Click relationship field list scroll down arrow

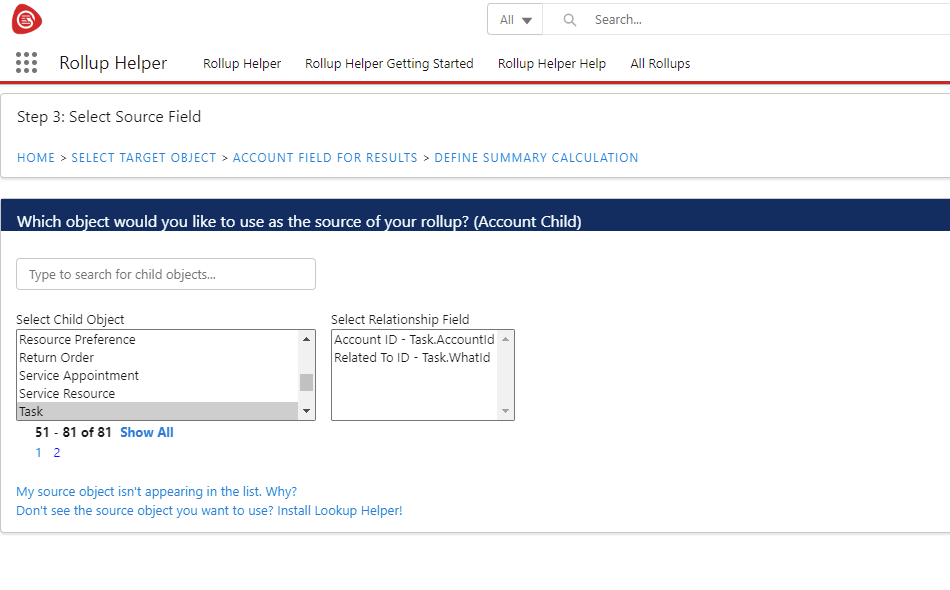pyautogui.click(x=505, y=411)
